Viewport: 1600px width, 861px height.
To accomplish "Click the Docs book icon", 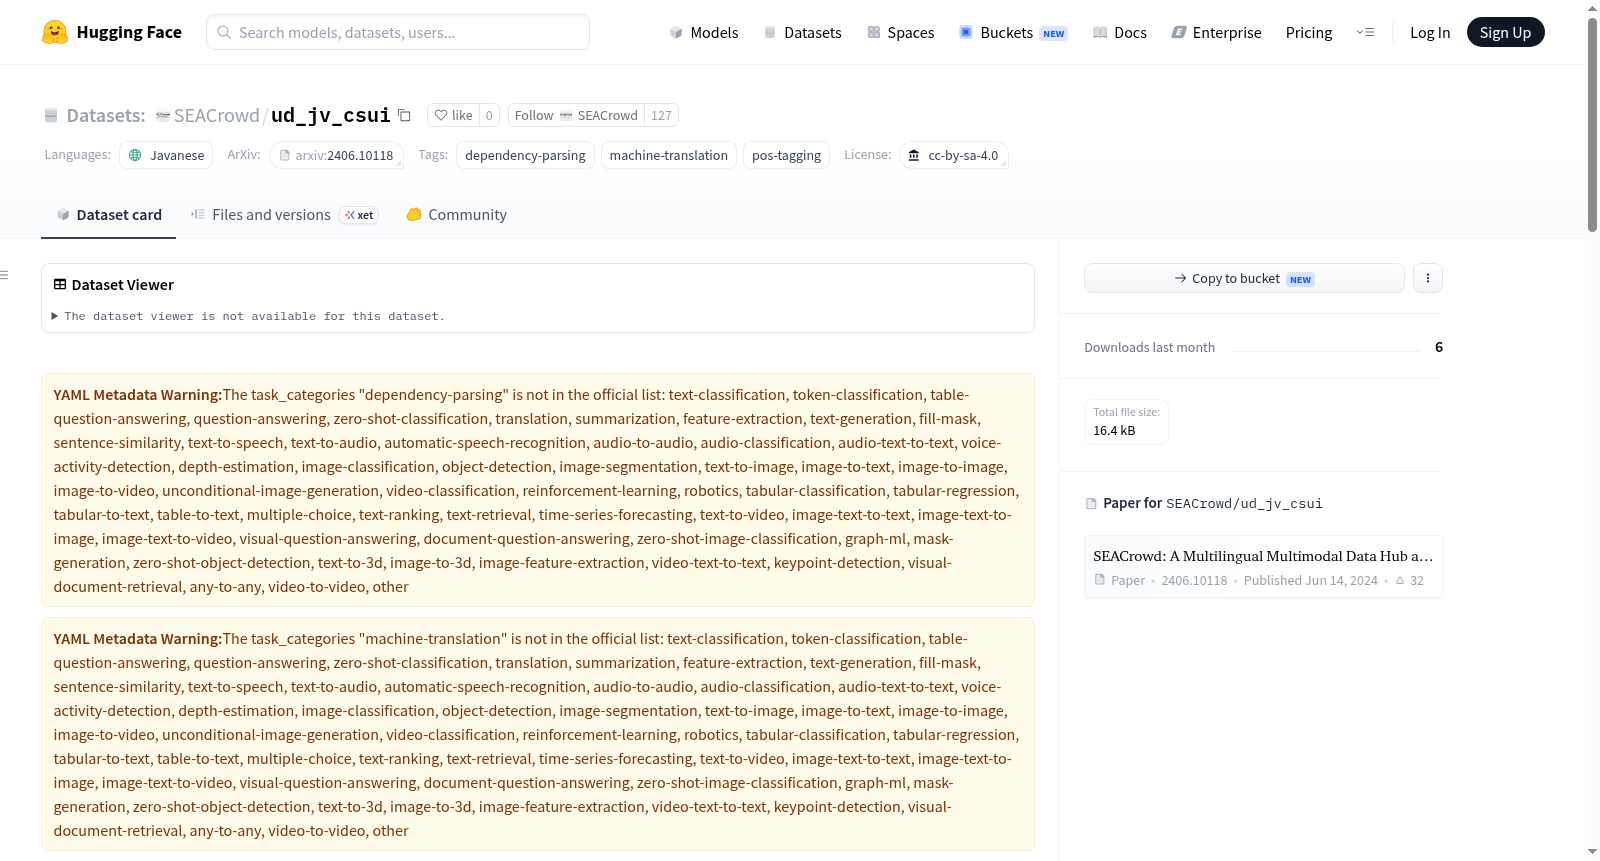I will (1100, 33).
